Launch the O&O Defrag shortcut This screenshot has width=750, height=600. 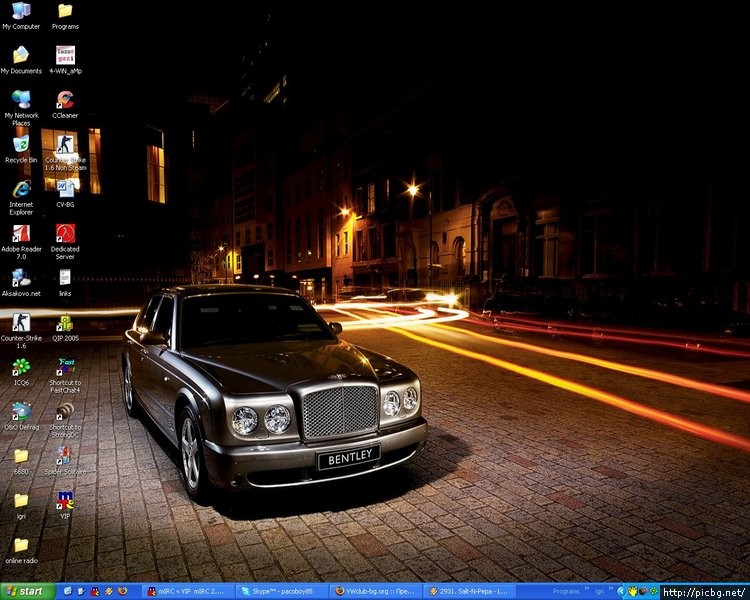point(21,416)
